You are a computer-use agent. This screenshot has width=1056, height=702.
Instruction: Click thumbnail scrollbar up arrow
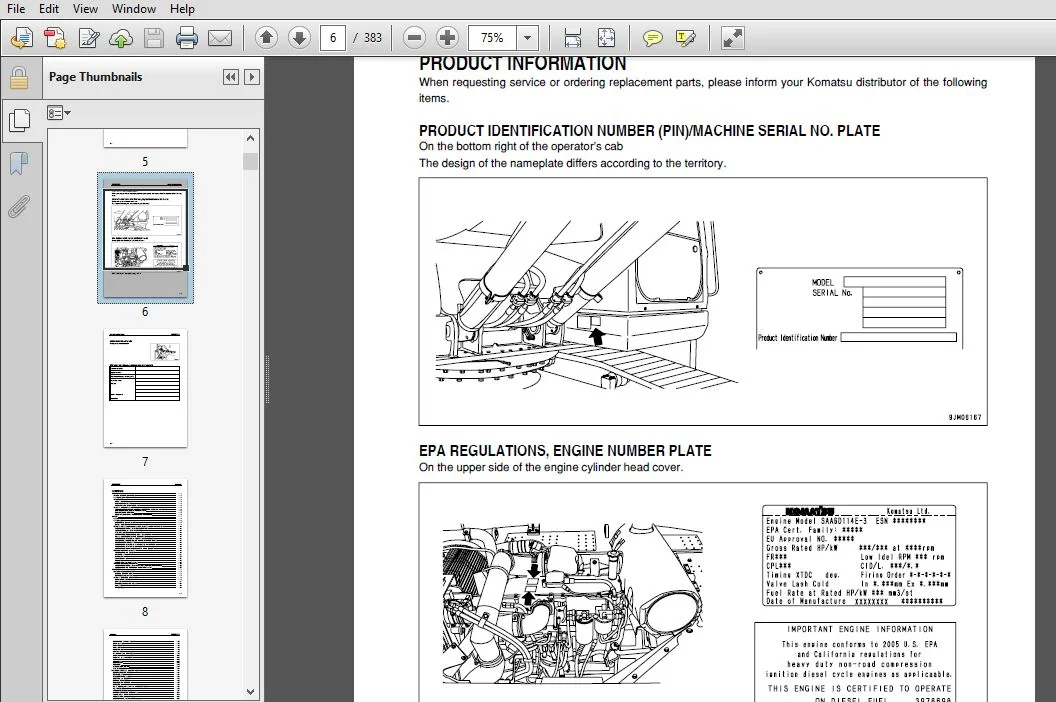coord(251,138)
